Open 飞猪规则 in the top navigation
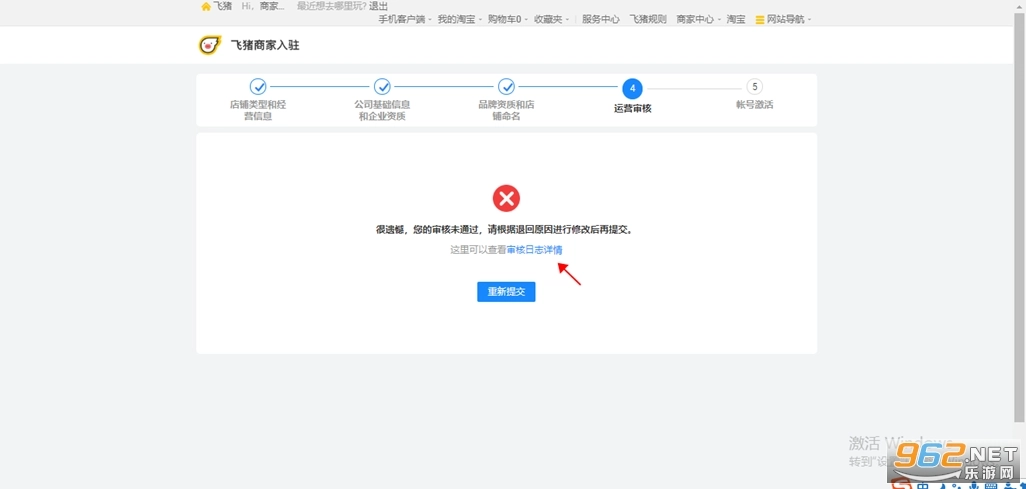The width and height of the screenshot is (1026, 489). pyautogui.click(x=648, y=19)
